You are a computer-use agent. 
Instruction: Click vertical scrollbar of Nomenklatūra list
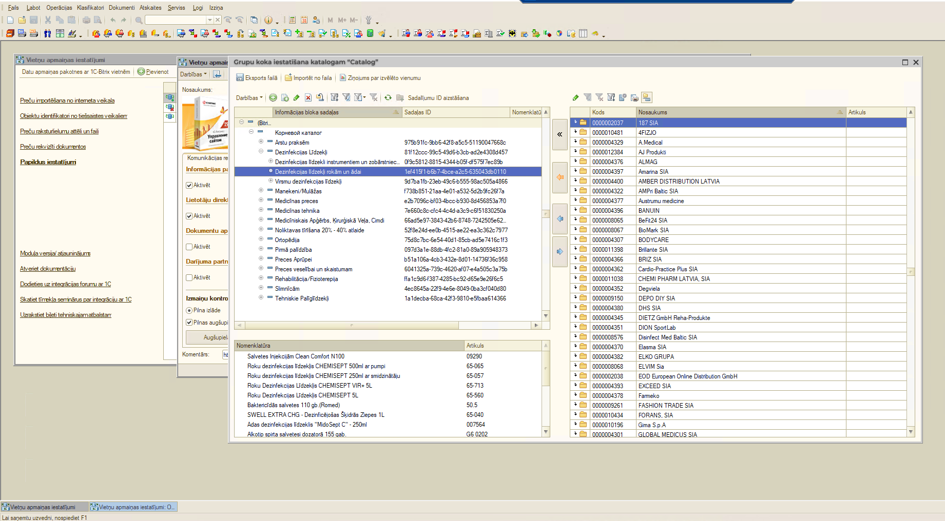click(546, 389)
